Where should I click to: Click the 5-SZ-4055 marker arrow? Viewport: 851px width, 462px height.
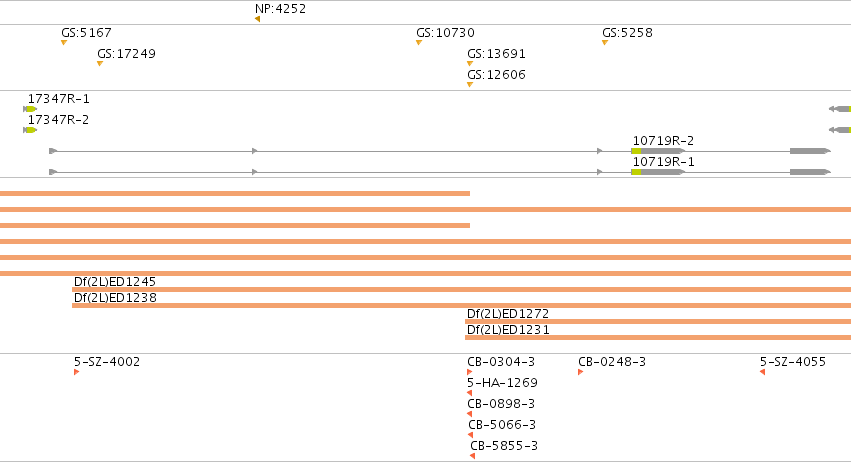[x=763, y=372]
